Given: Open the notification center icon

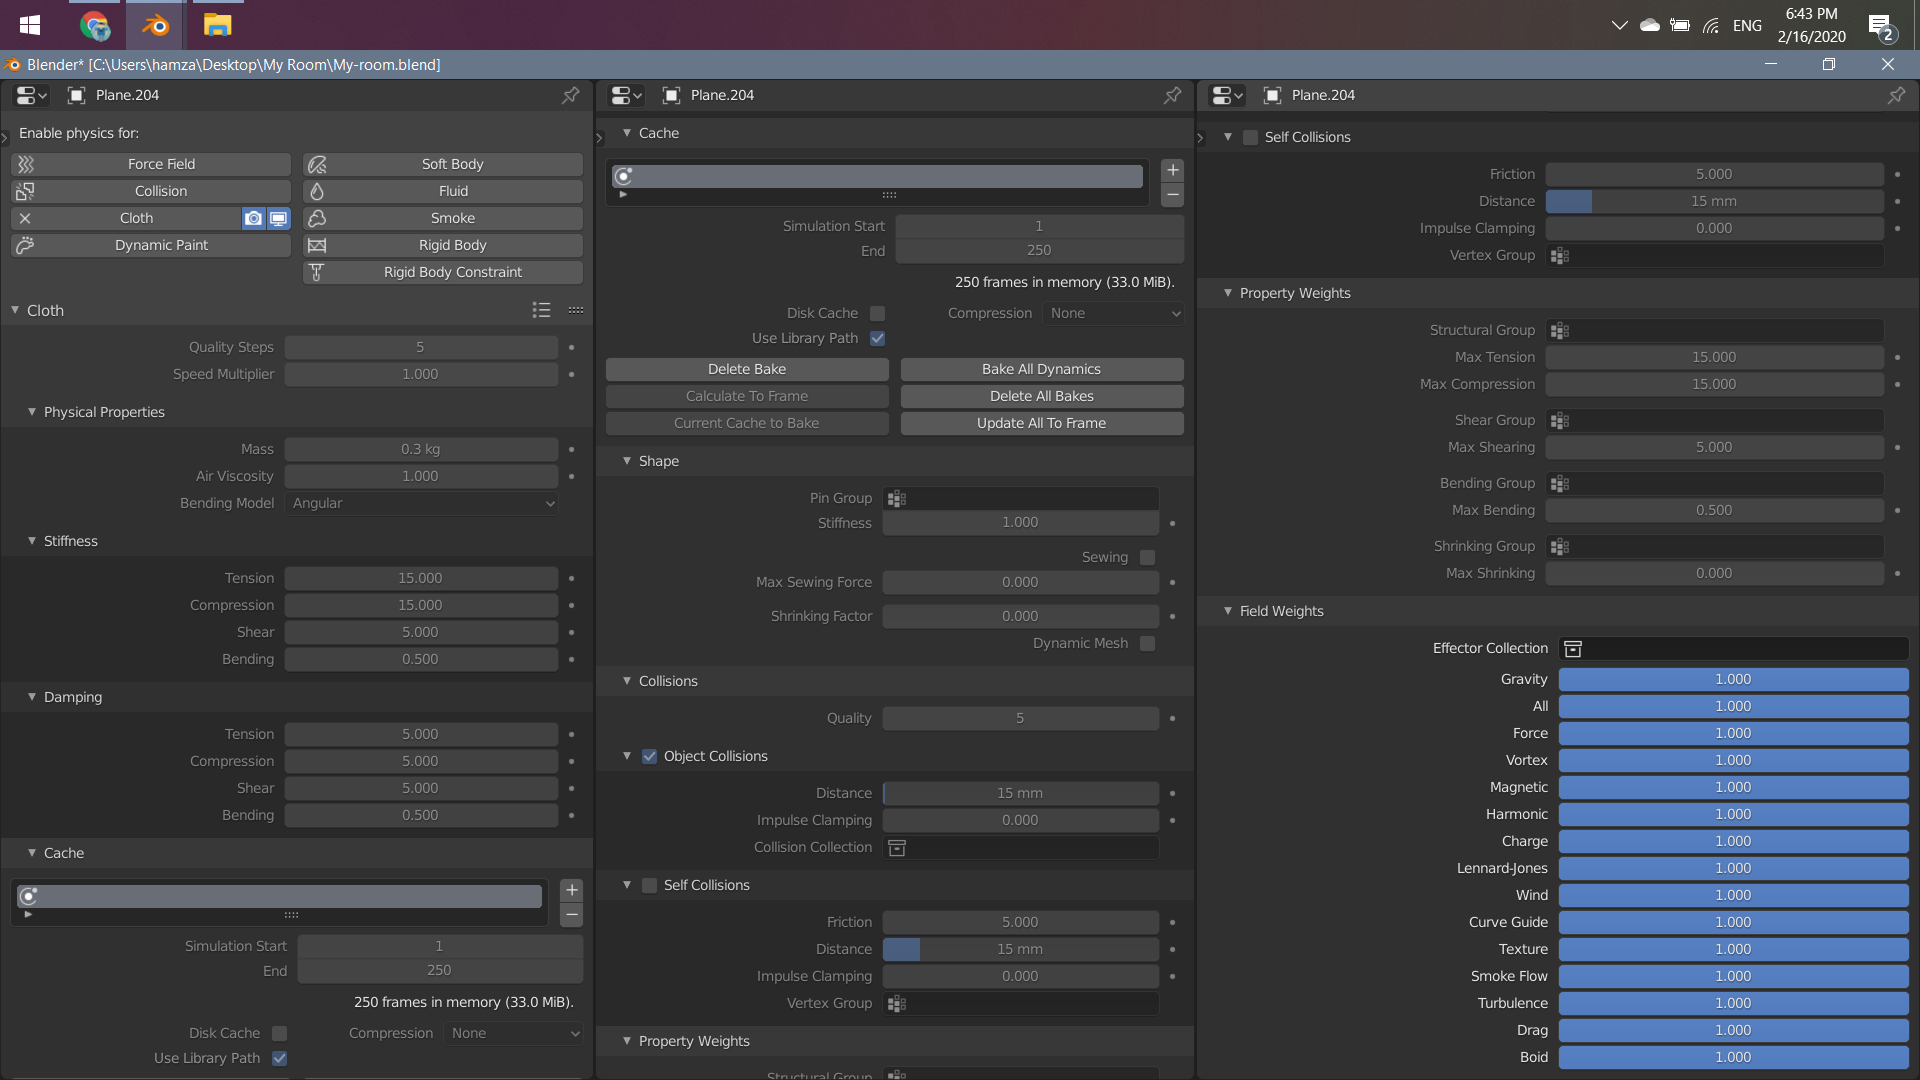Looking at the screenshot, I should coord(1881,26).
